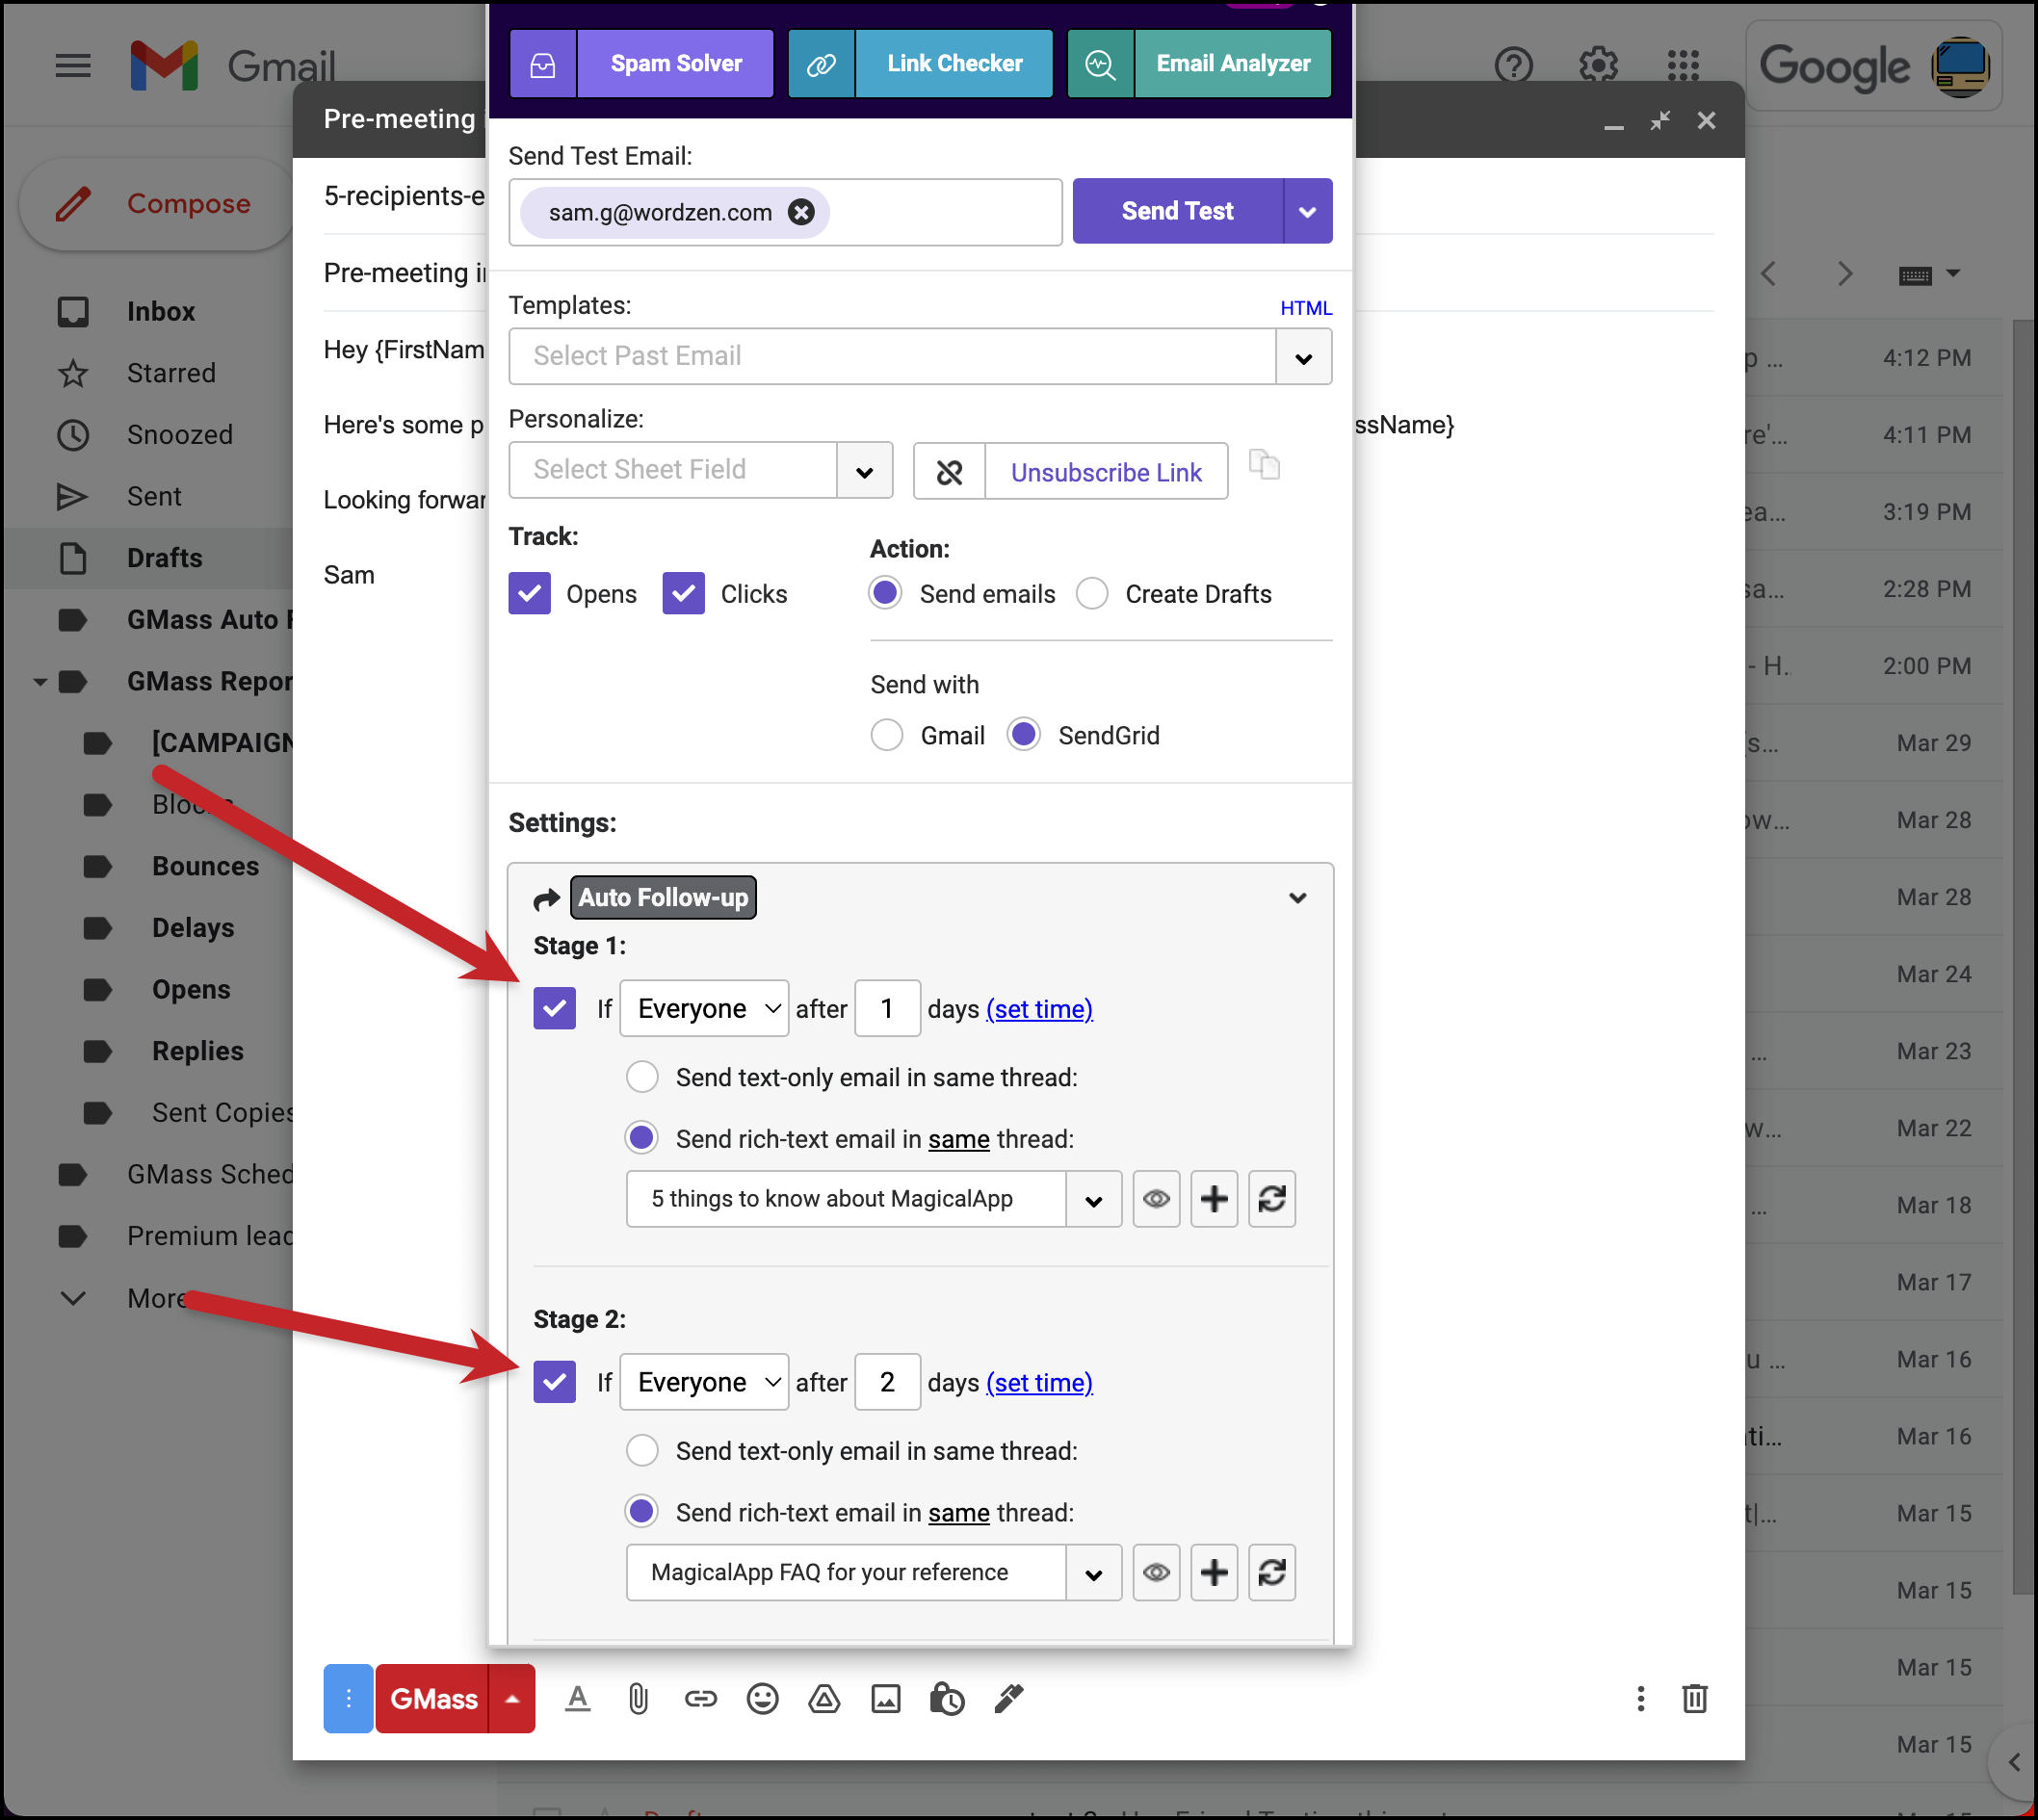Click Stage 1 set time link
The width and height of the screenshot is (2038, 1820).
pyautogui.click(x=1039, y=1009)
